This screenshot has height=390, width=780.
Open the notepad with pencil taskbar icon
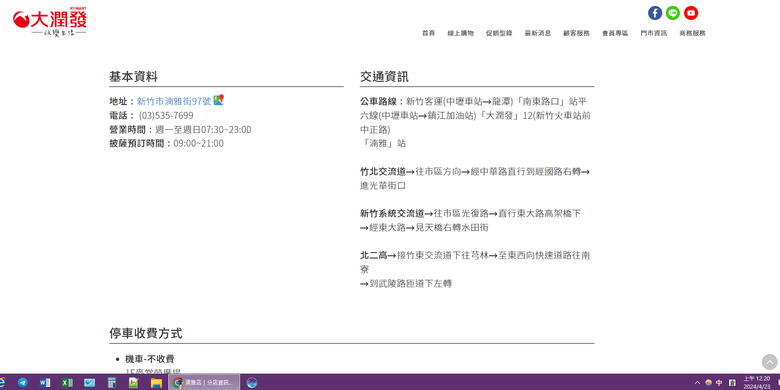tap(133, 383)
